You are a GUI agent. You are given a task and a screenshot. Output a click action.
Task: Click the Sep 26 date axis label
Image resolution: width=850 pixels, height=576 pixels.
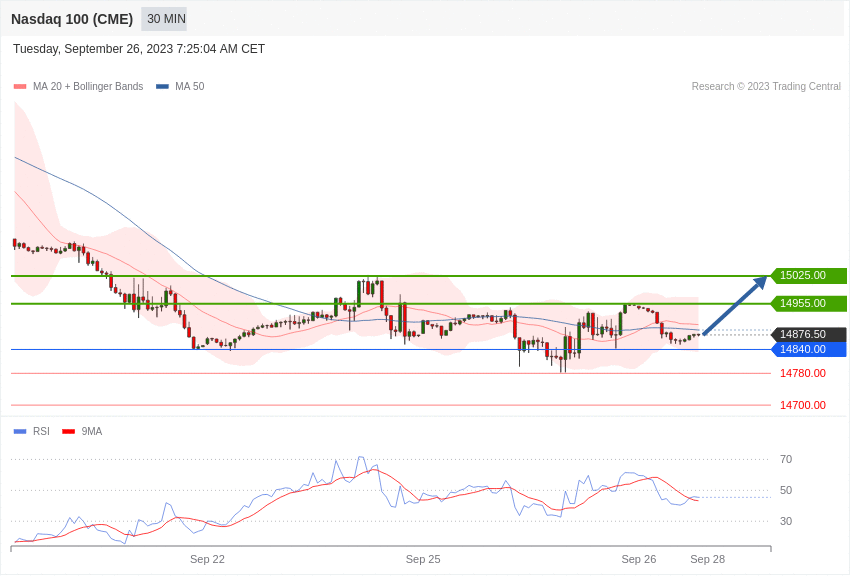coord(639,559)
